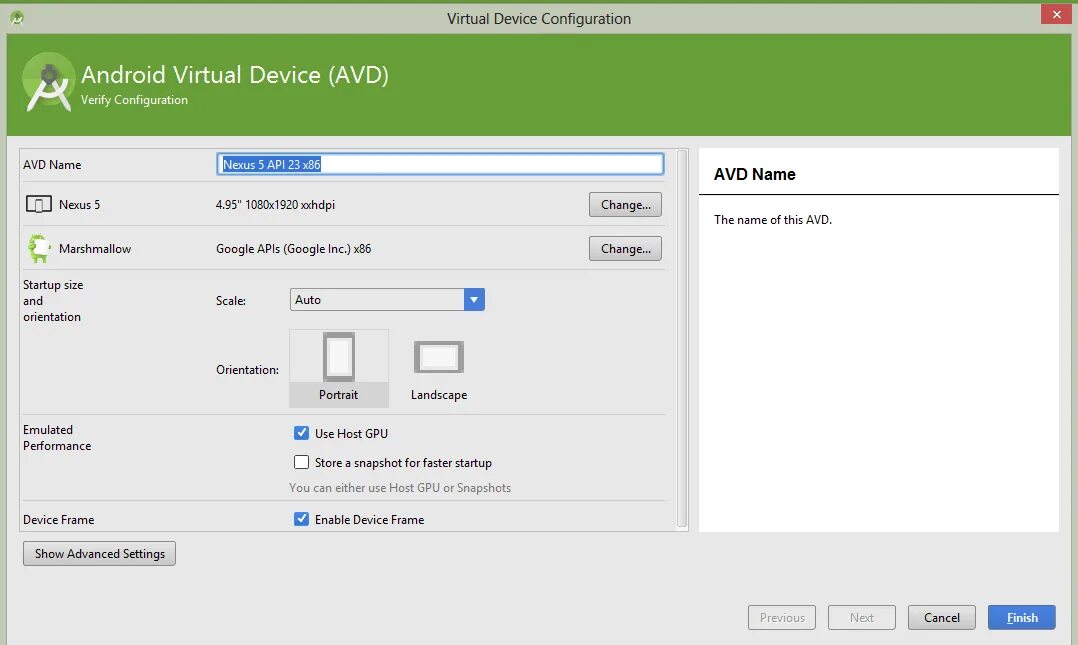Click the title bar Android Studio icon
1078x645 pixels.
[x=17, y=18]
